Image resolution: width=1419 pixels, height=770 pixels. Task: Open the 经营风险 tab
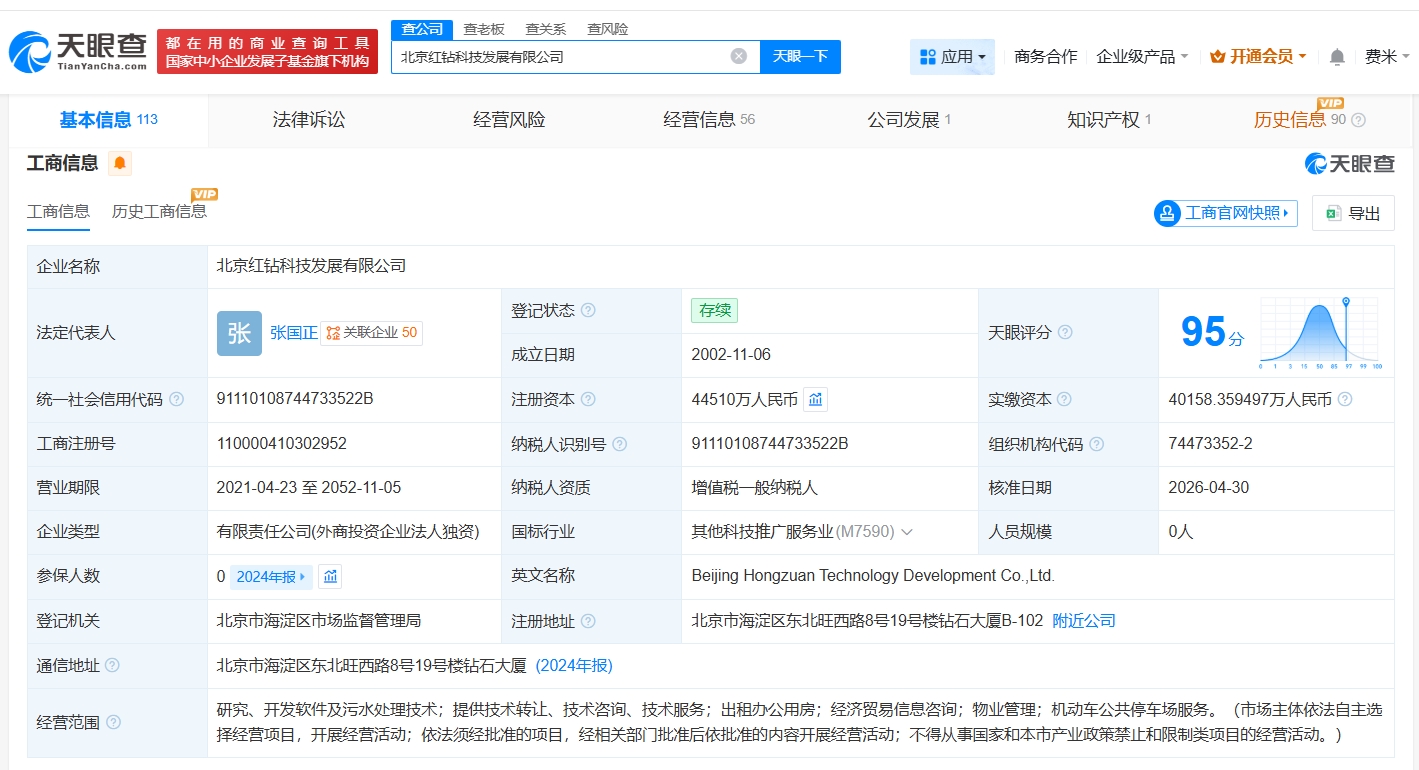[509, 120]
